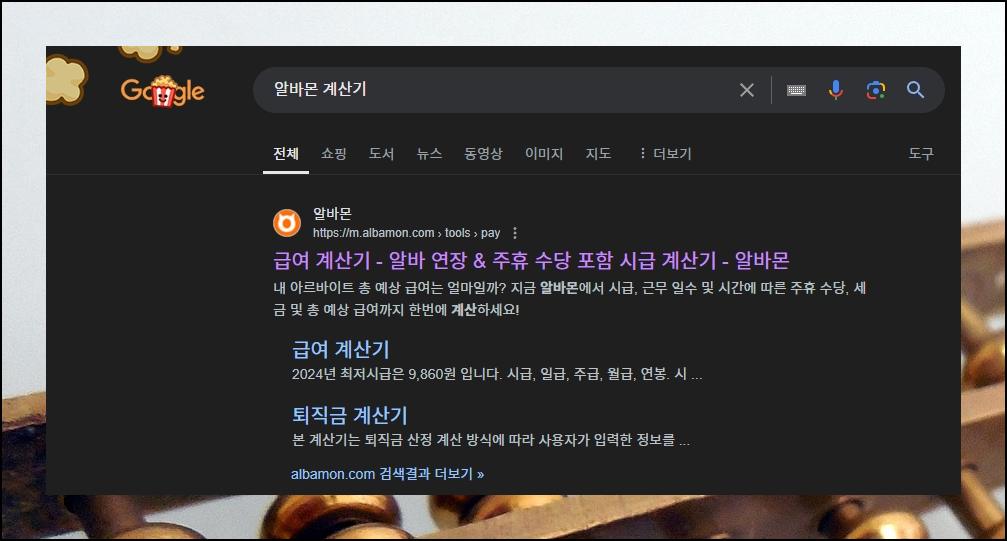Viewport: 1007px width, 541px height.
Task: Open the 지도 tab
Action: click(598, 154)
